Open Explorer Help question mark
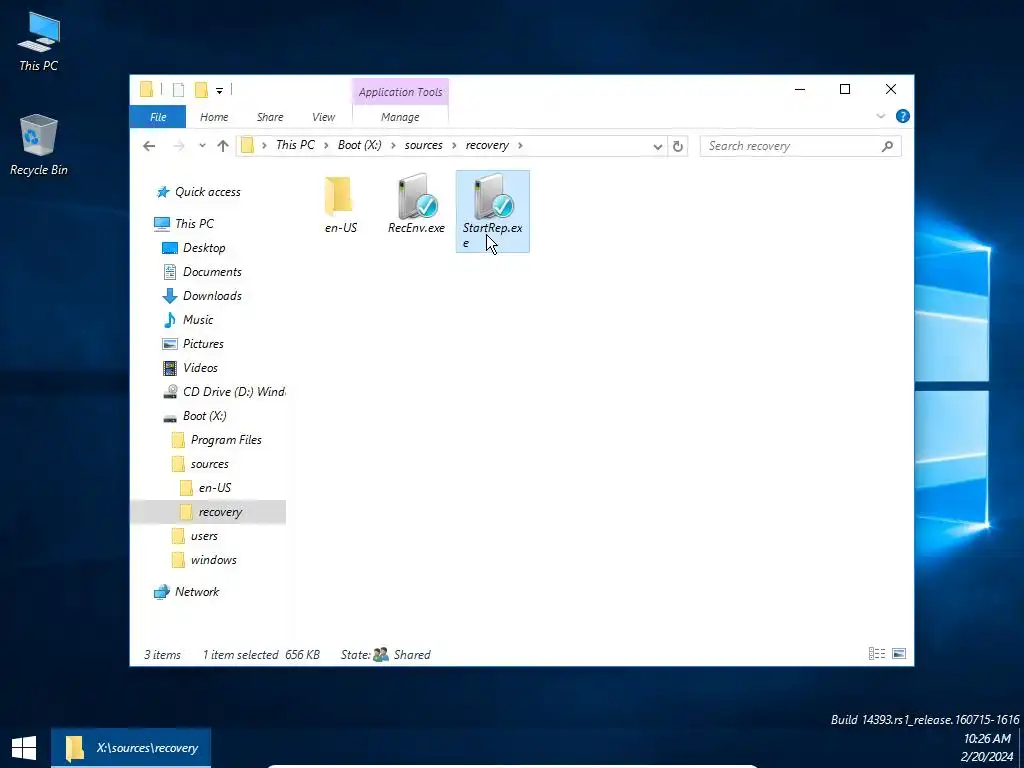This screenshot has width=1024, height=768. pyautogui.click(x=903, y=116)
